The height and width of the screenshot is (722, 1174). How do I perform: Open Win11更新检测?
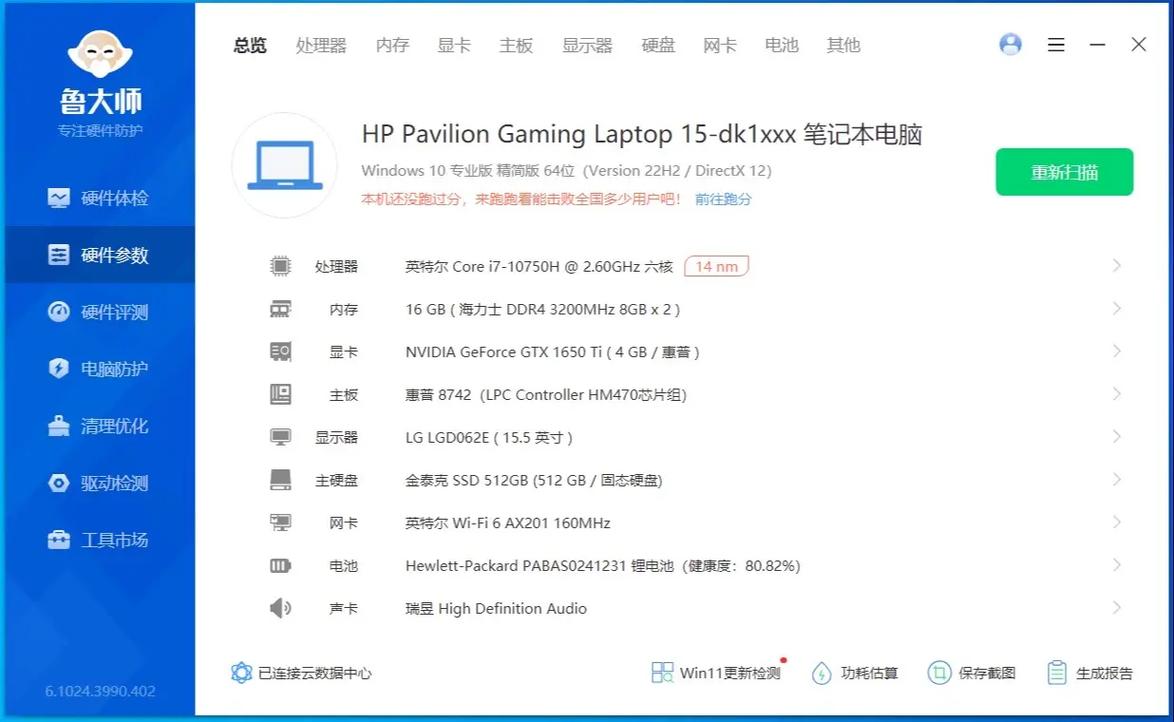(x=717, y=673)
